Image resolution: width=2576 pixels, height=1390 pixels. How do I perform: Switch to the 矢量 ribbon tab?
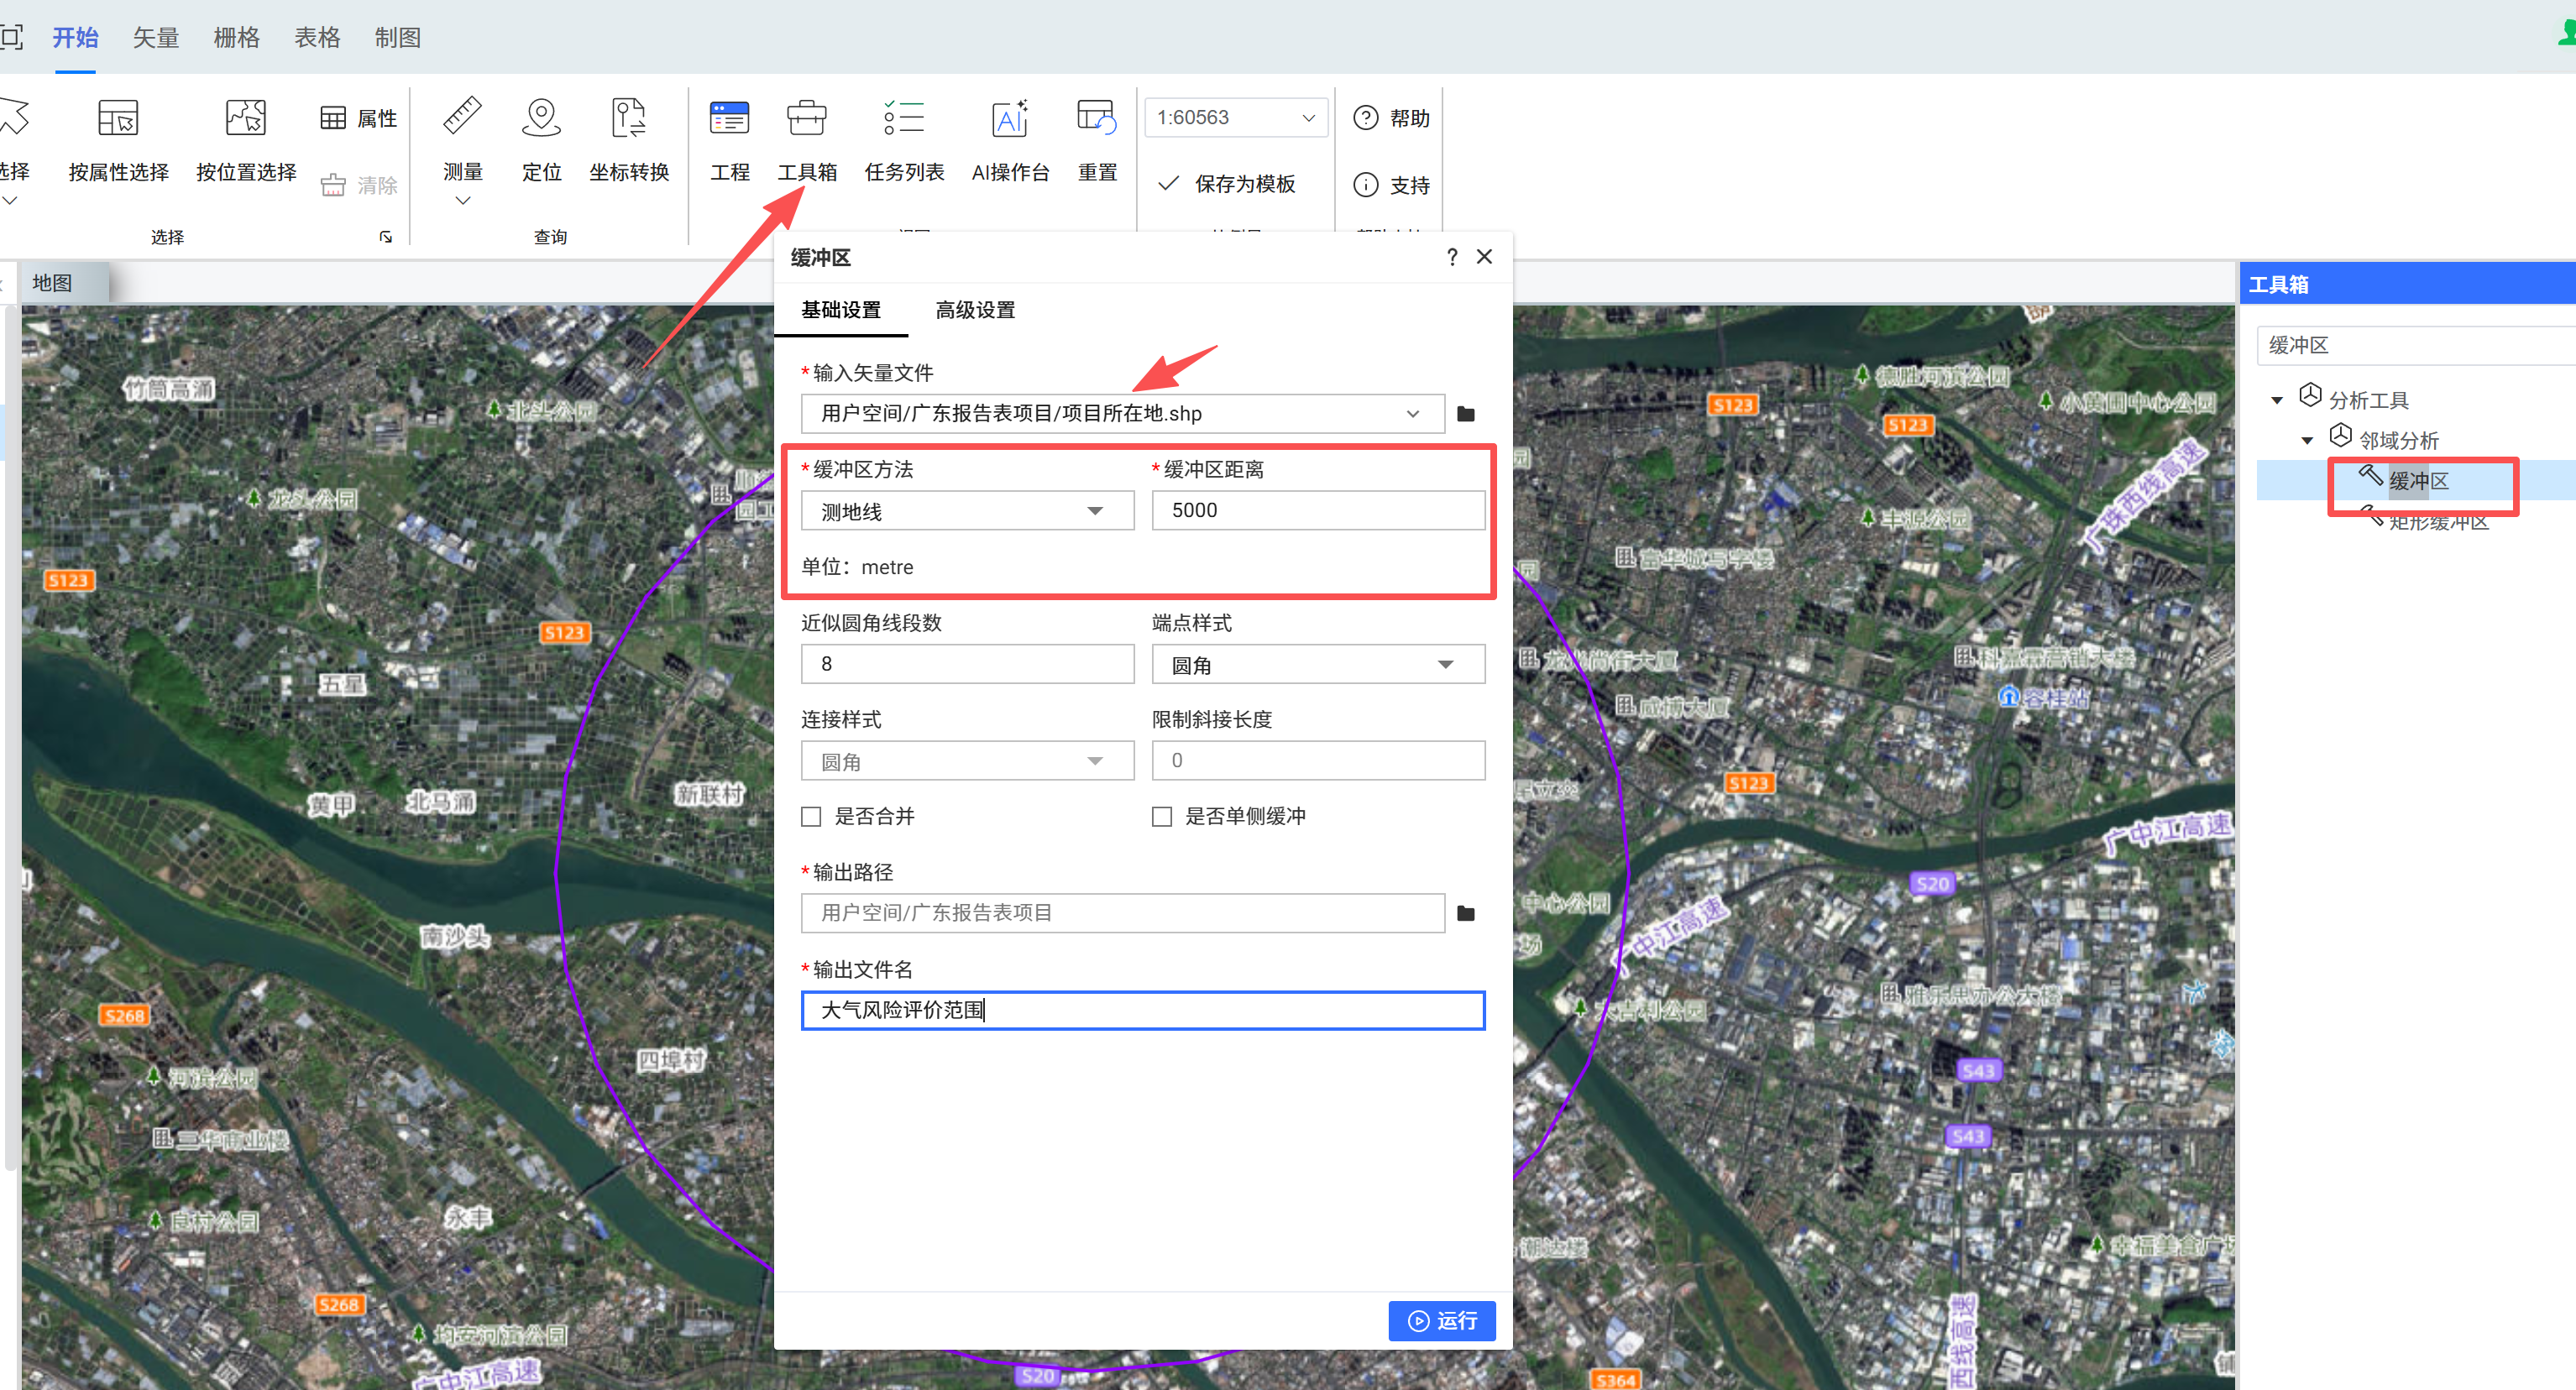tap(156, 38)
